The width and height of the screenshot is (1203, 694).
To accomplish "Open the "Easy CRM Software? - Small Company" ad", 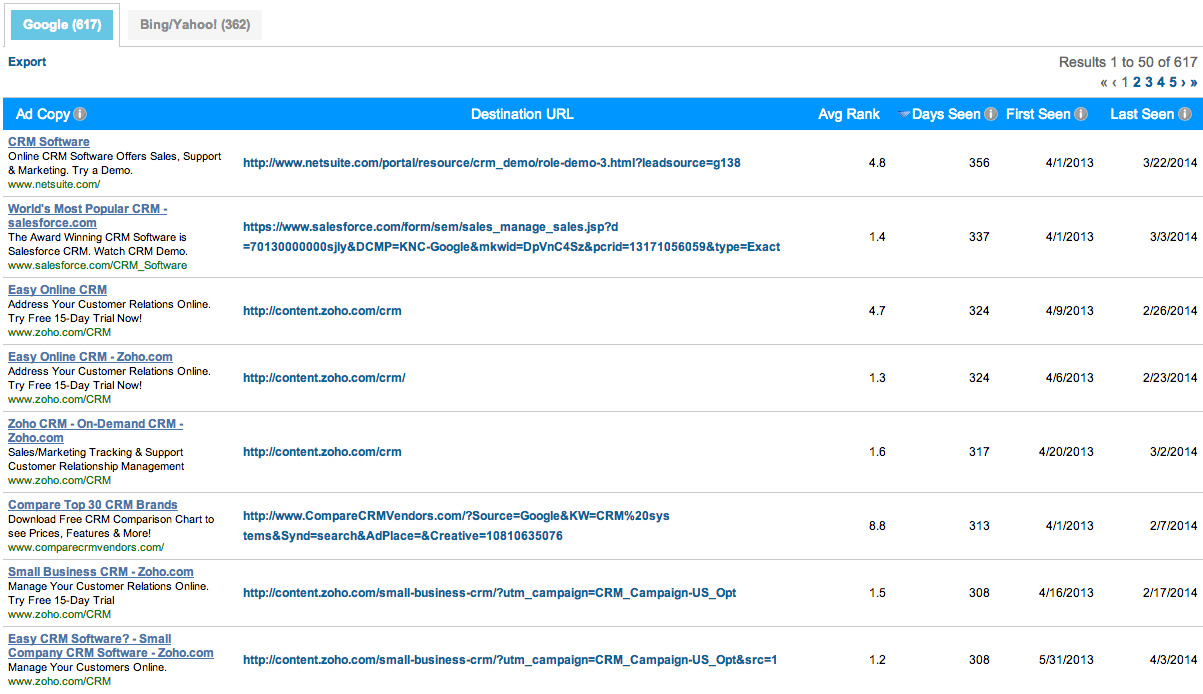I will pyautogui.click(x=111, y=646).
